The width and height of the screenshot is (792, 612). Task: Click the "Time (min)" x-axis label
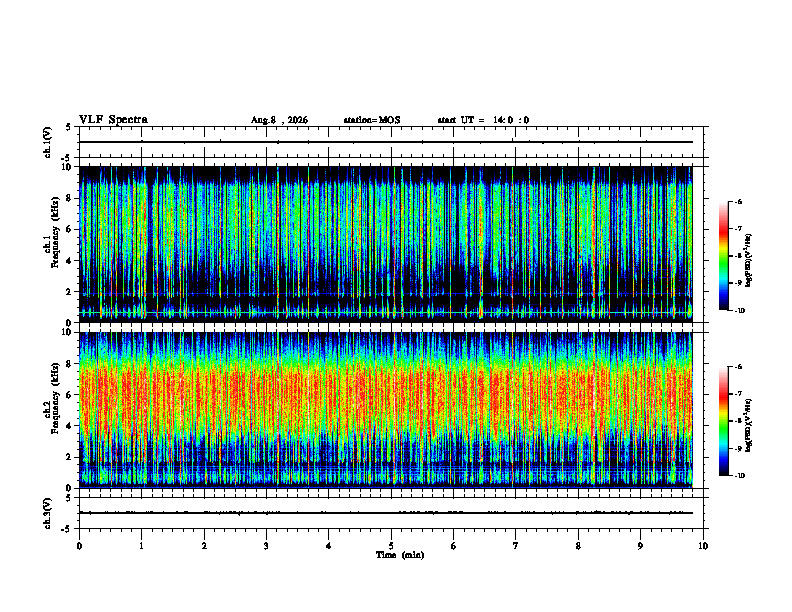pyautogui.click(x=400, y=555)
